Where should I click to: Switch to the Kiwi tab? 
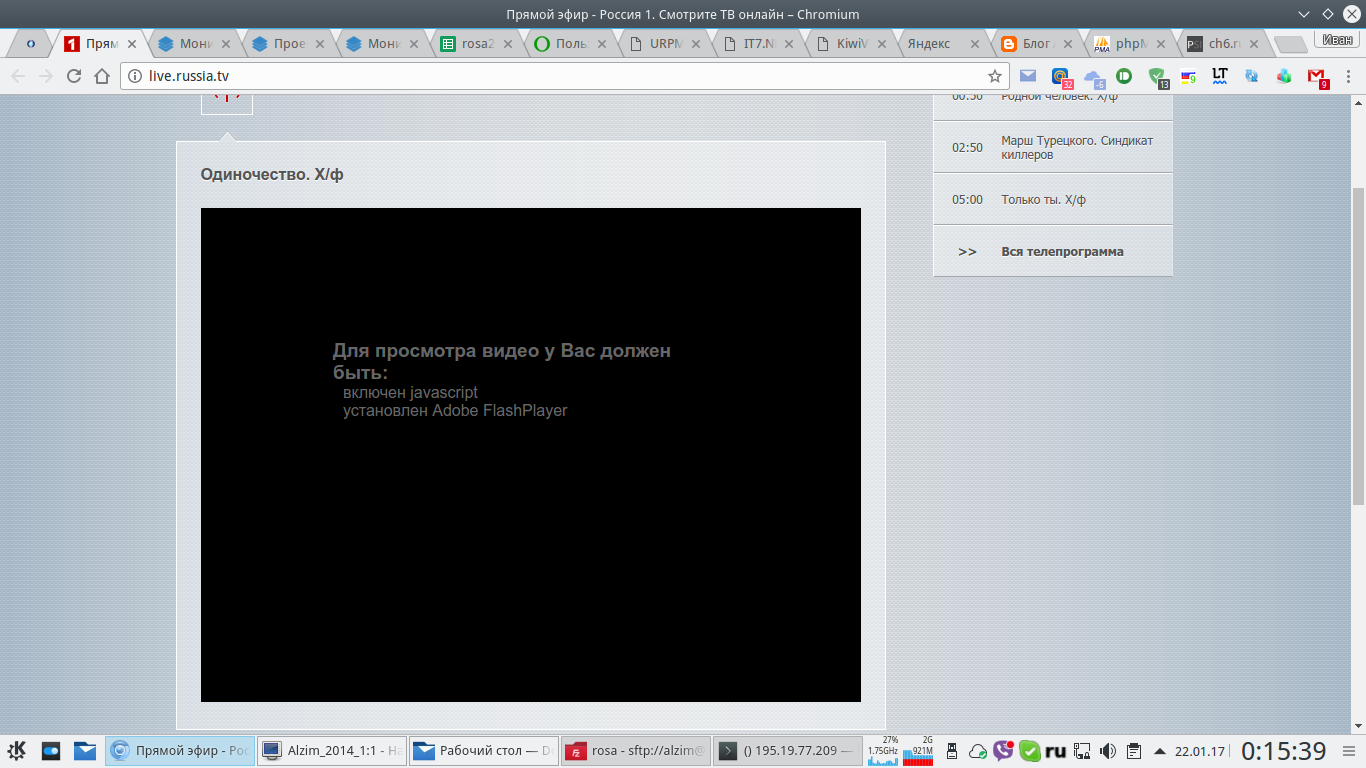(x=852, y=44)
